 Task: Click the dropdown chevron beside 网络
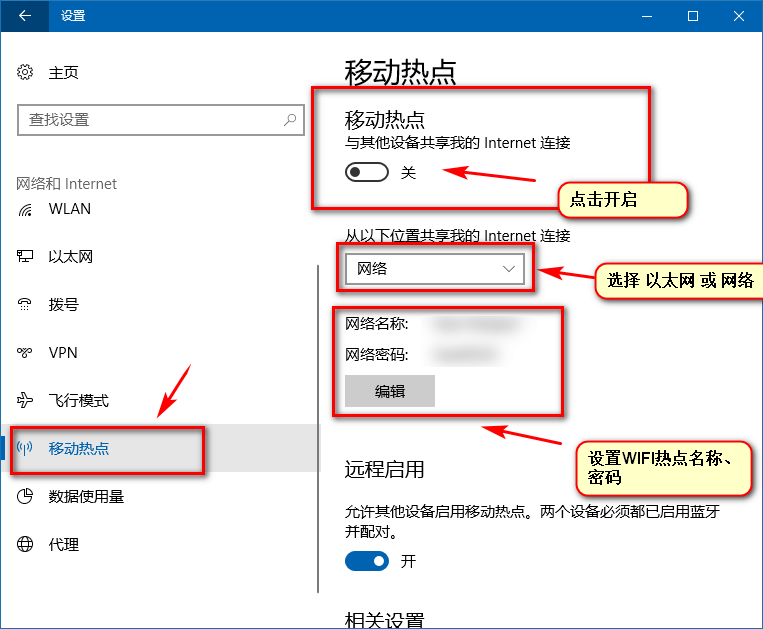[510, 269]
